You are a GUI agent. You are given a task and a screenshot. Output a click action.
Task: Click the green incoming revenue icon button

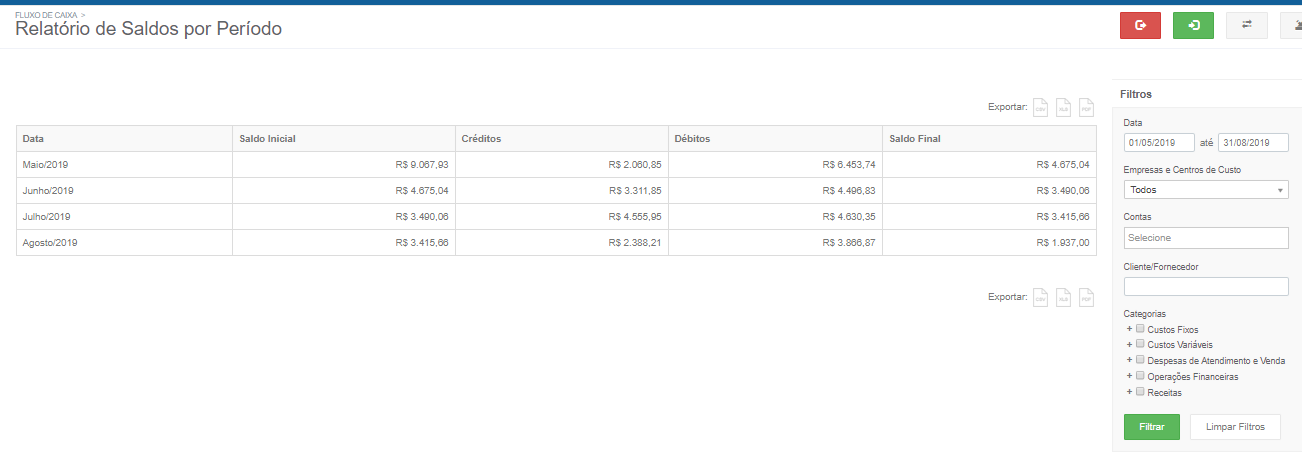pyautogui.click(x=1193, y=26)
